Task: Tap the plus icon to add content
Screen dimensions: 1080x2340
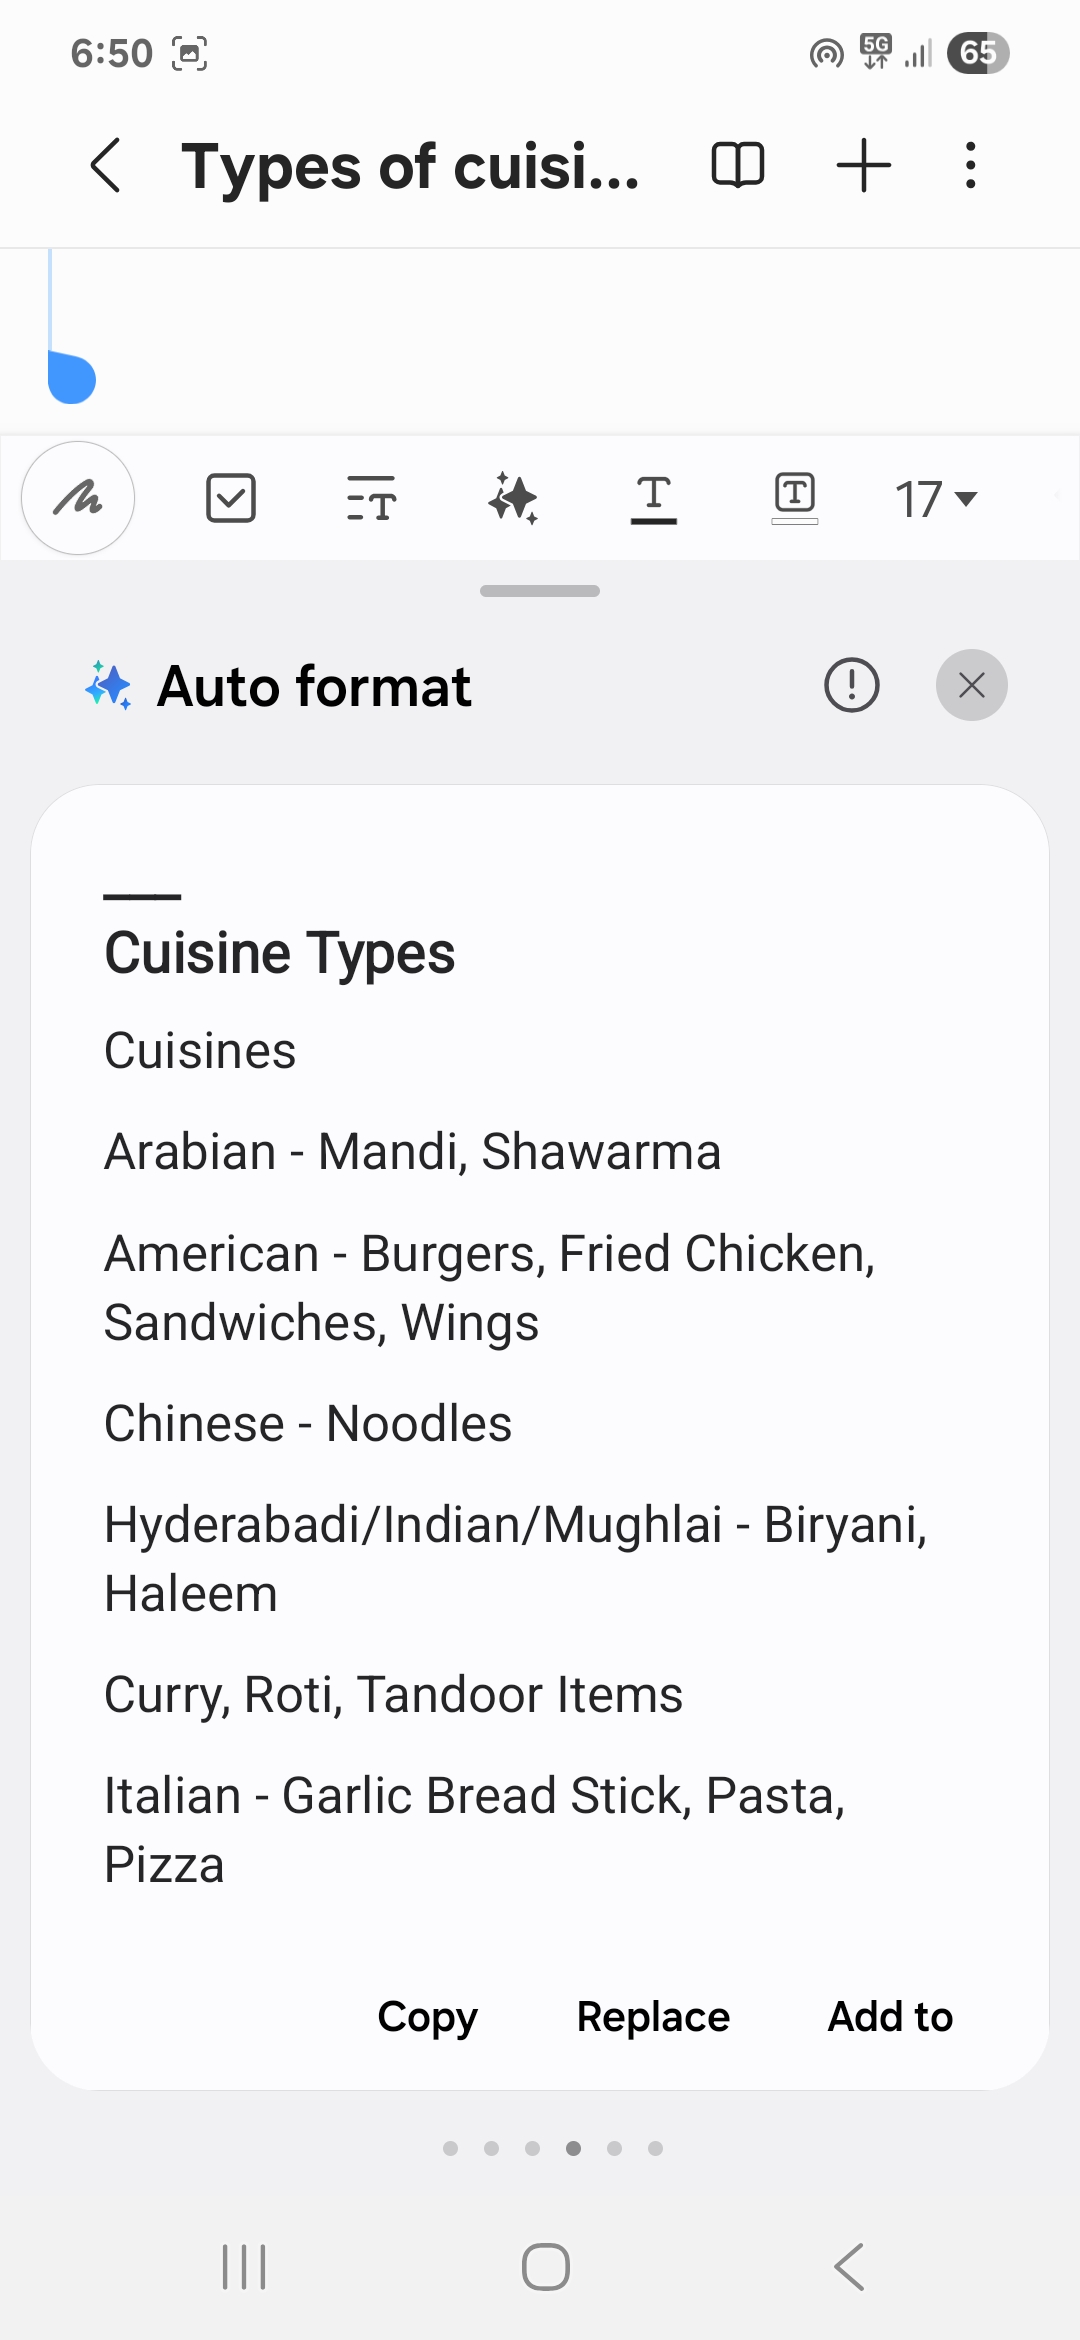Action: [863, 165]
